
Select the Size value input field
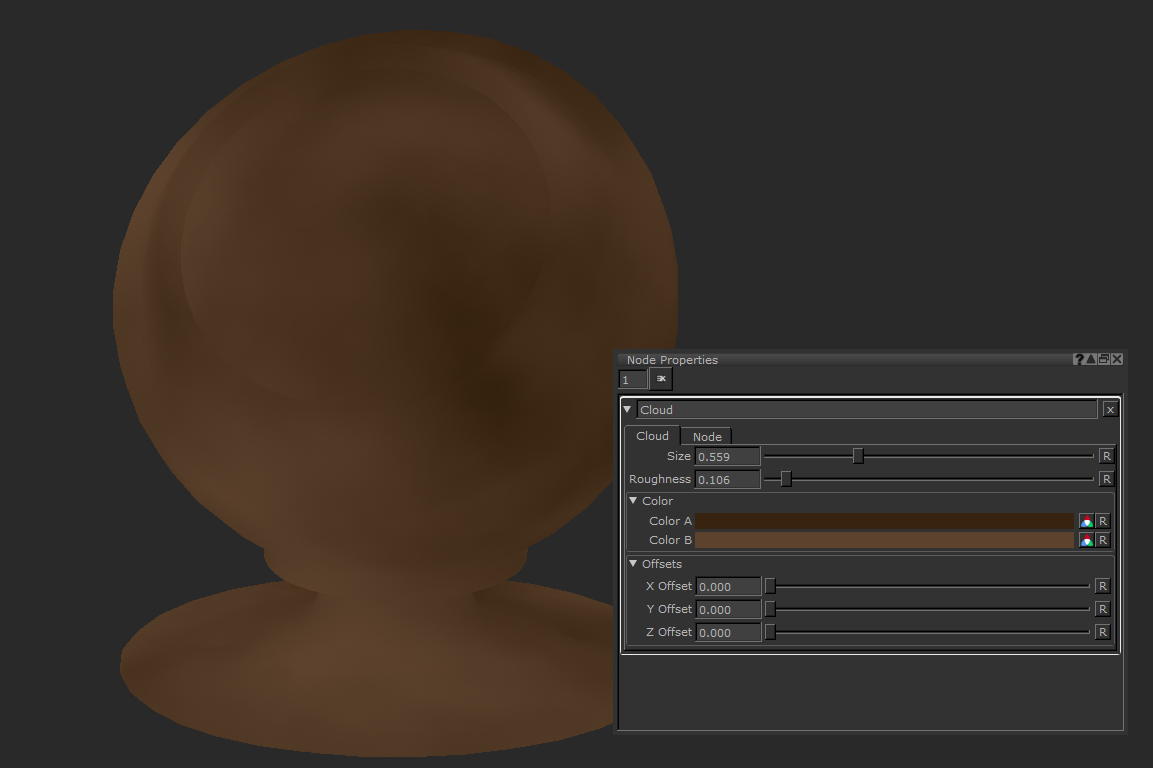[x=727, y=456]
